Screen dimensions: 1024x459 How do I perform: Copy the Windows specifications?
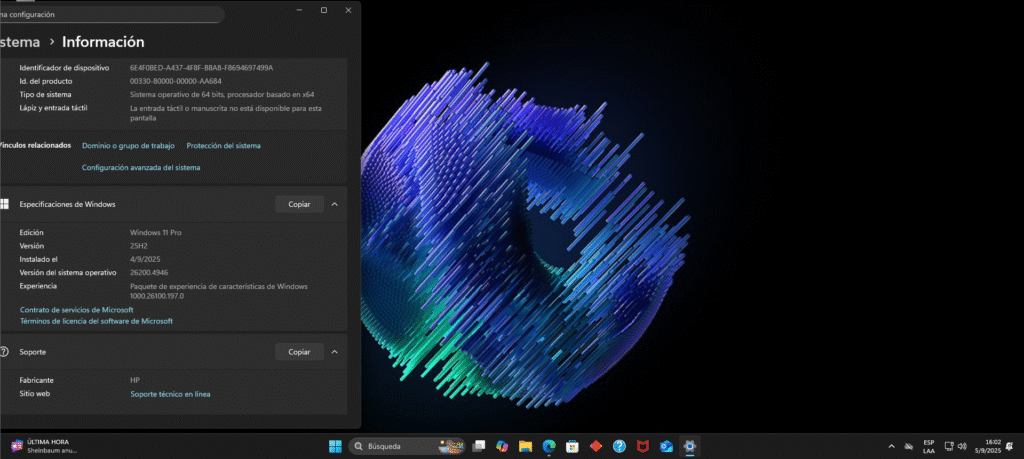point(299,204)
